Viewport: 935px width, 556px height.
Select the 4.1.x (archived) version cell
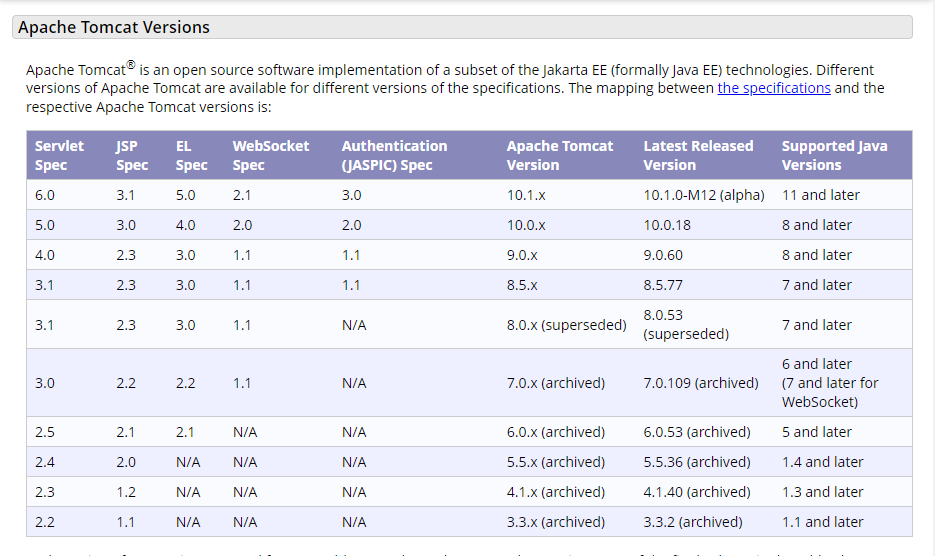click(x=555, y=492)
